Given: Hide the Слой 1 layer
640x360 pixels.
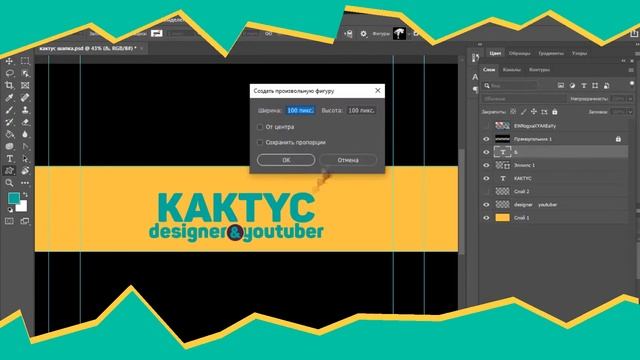Looking at the screenshot, I should click(486, 218).
